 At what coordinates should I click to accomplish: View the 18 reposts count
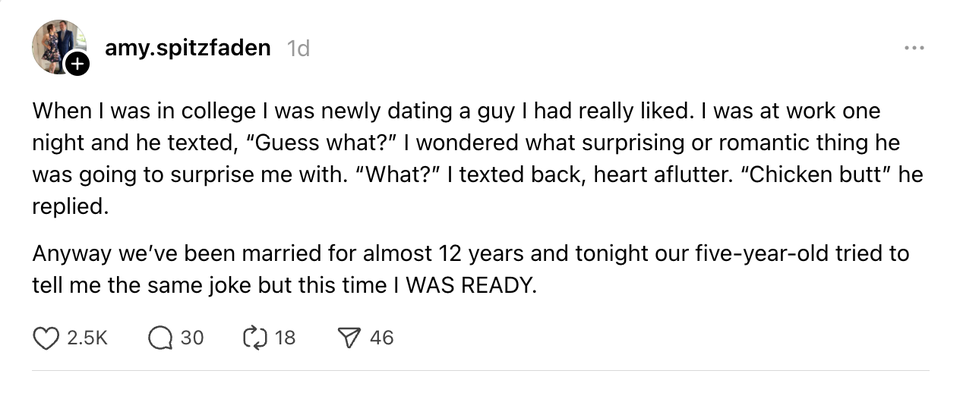[x=285, y=338]
